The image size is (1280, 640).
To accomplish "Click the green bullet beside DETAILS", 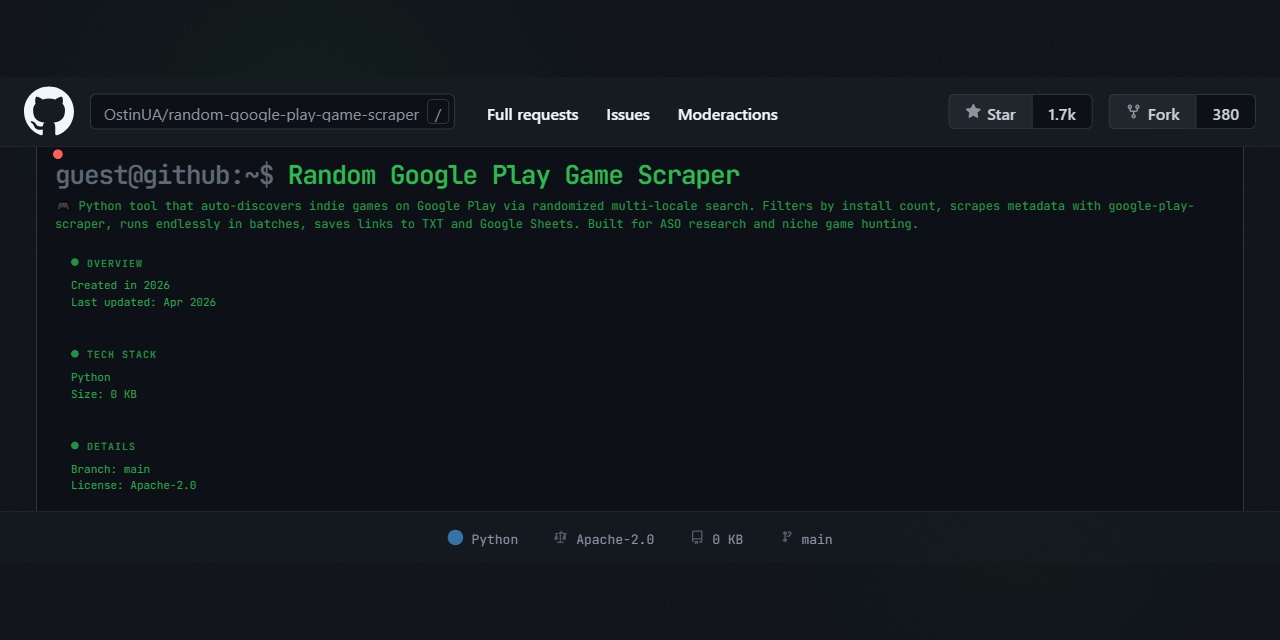I will (75, 445).
